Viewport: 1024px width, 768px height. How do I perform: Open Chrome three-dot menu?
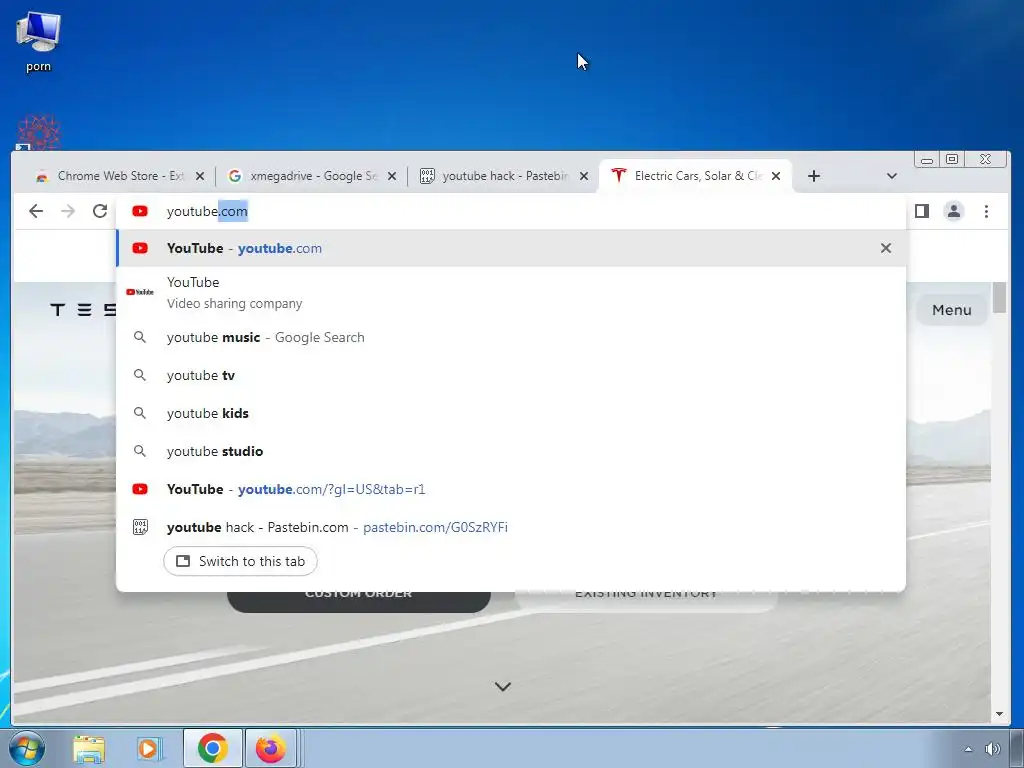(x=986, y=211)
